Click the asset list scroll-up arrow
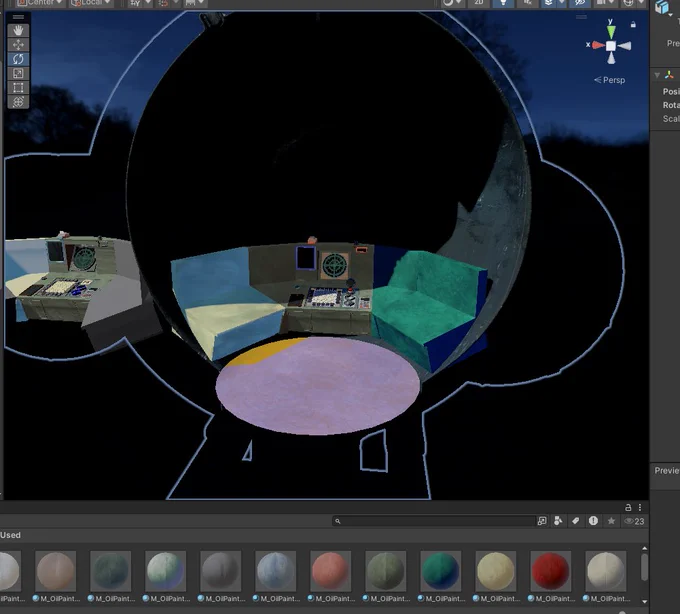 (644, 549)
